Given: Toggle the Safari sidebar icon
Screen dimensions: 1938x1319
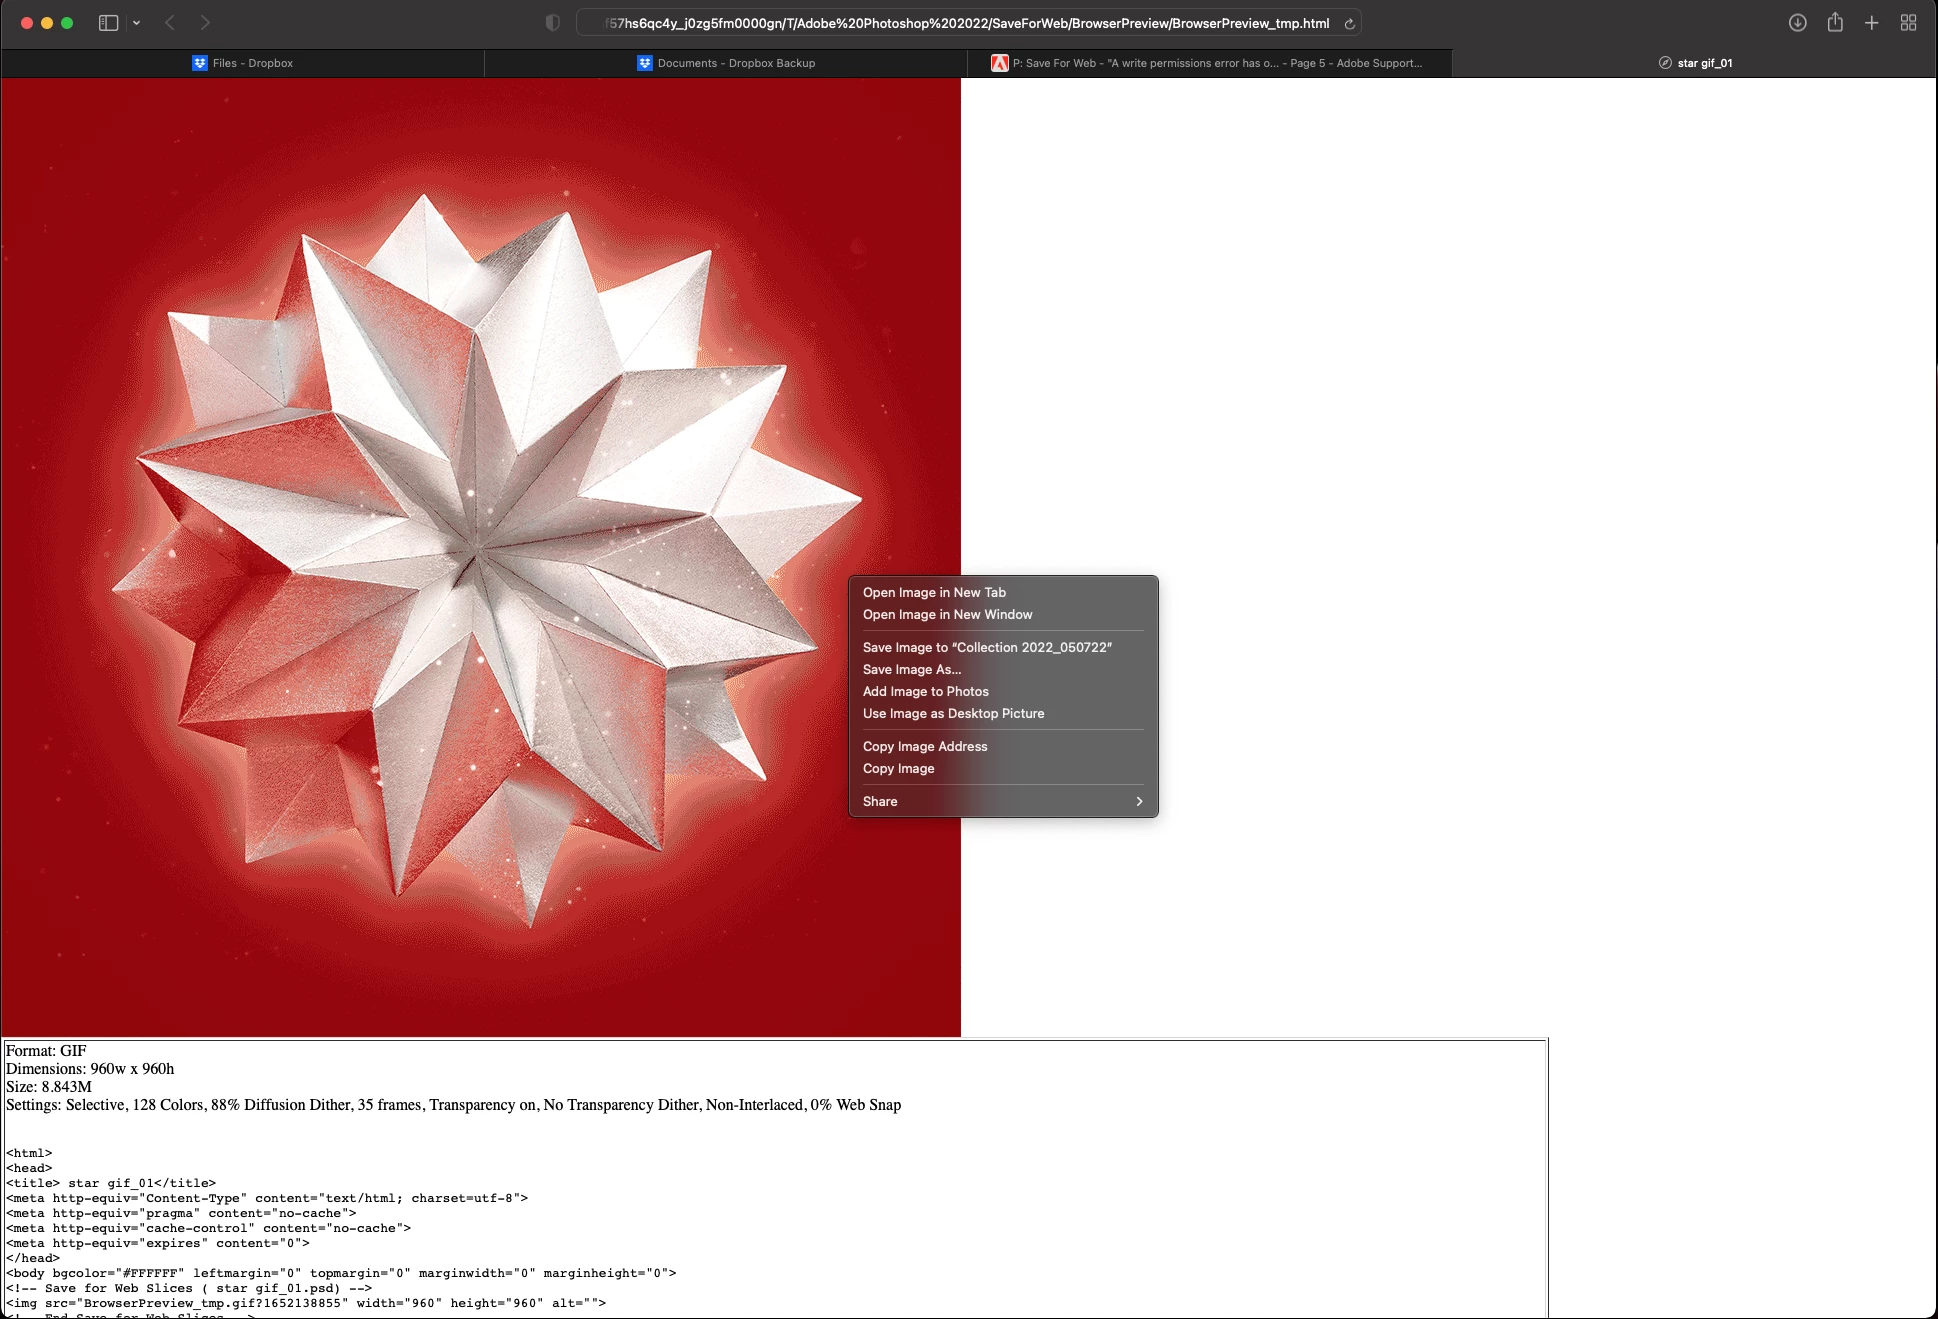Looking at the screenshot, I should (108, 23).
